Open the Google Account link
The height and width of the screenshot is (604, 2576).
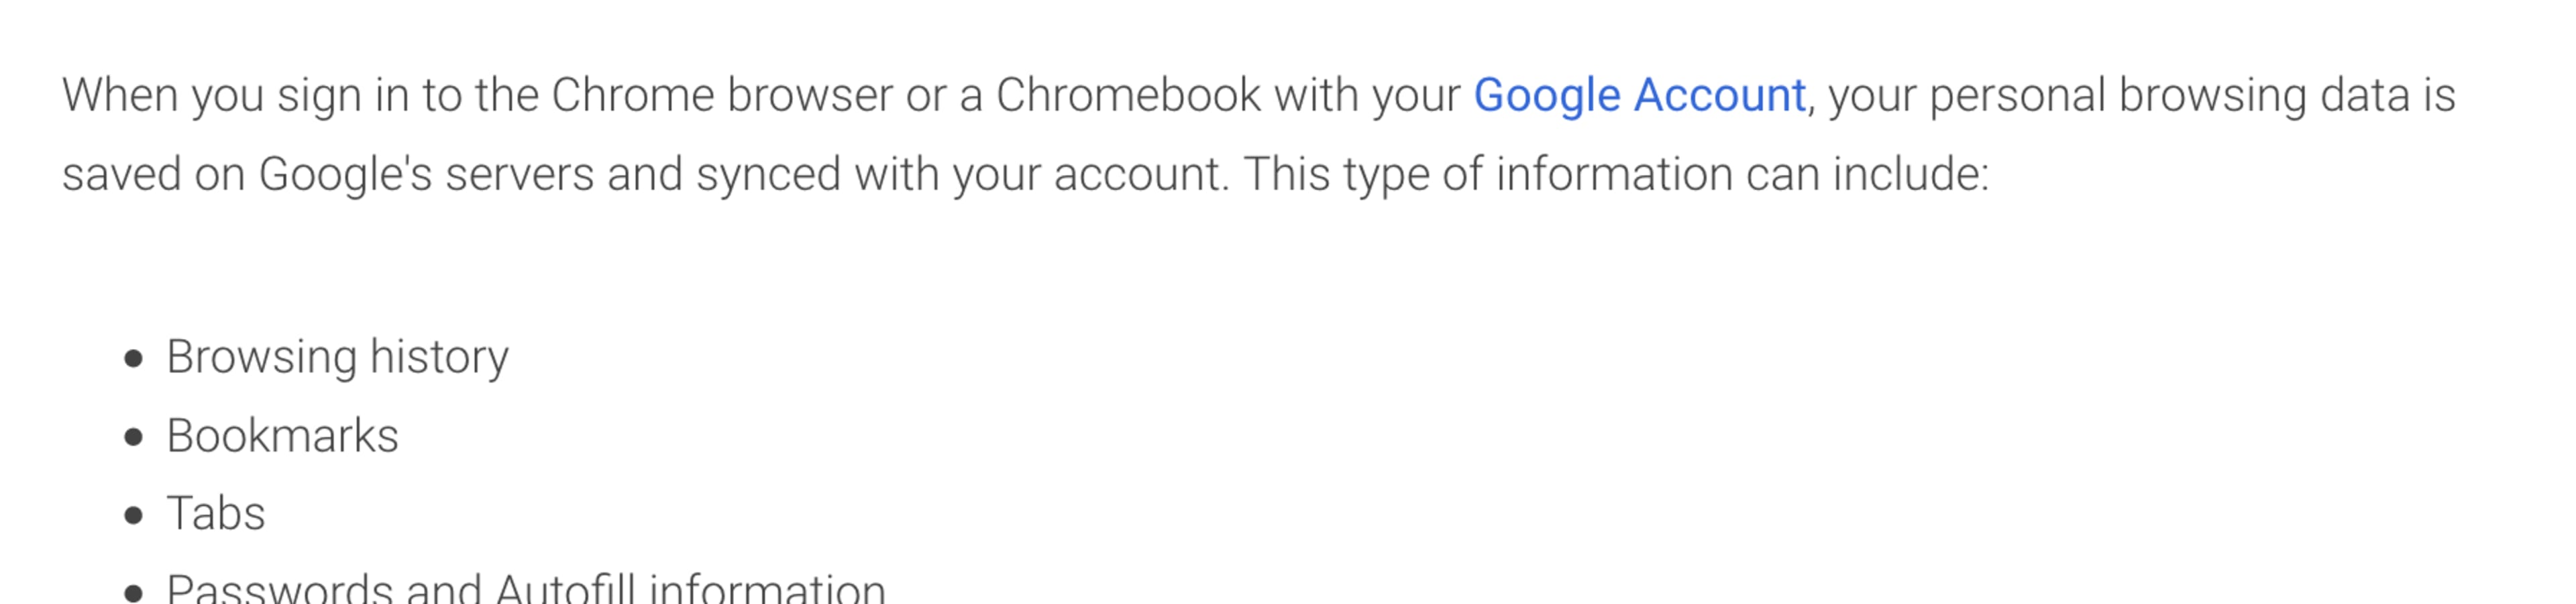(x=1640, y=96)
